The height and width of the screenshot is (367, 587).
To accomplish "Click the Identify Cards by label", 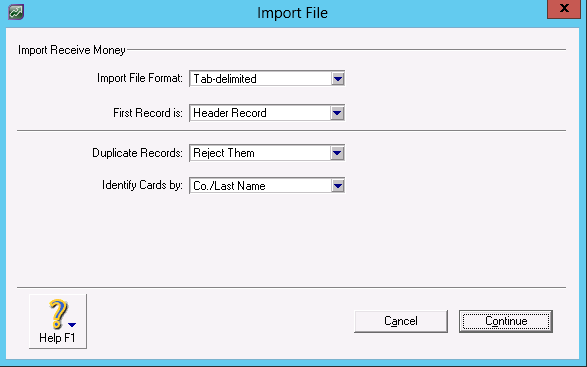I will (142, 185).
